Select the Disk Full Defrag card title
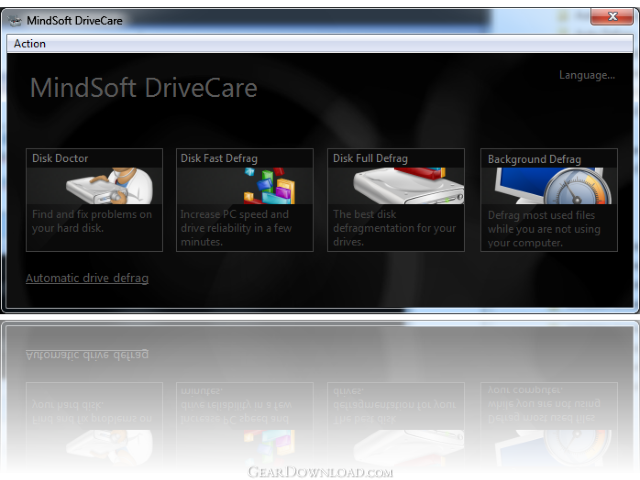Image resolution: width=640 pixels, height=480 pixels. coord(370,158)
